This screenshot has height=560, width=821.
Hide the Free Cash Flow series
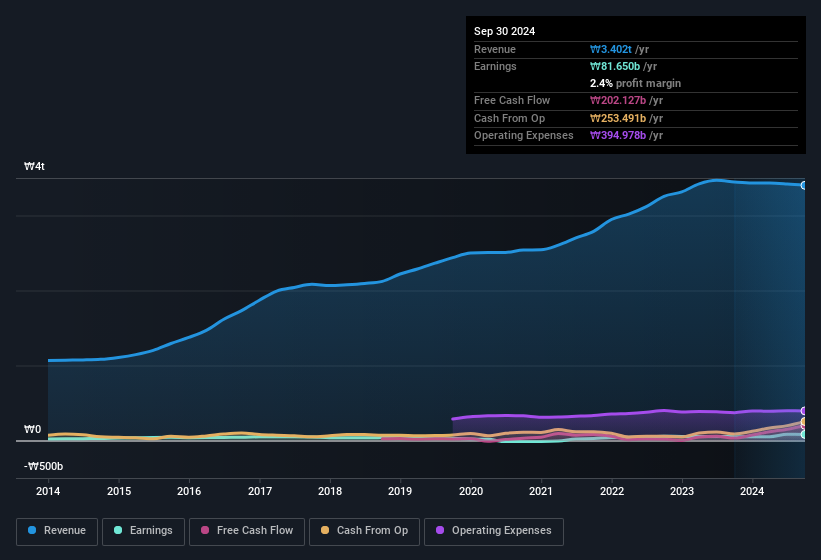click(x=247, y=531)
